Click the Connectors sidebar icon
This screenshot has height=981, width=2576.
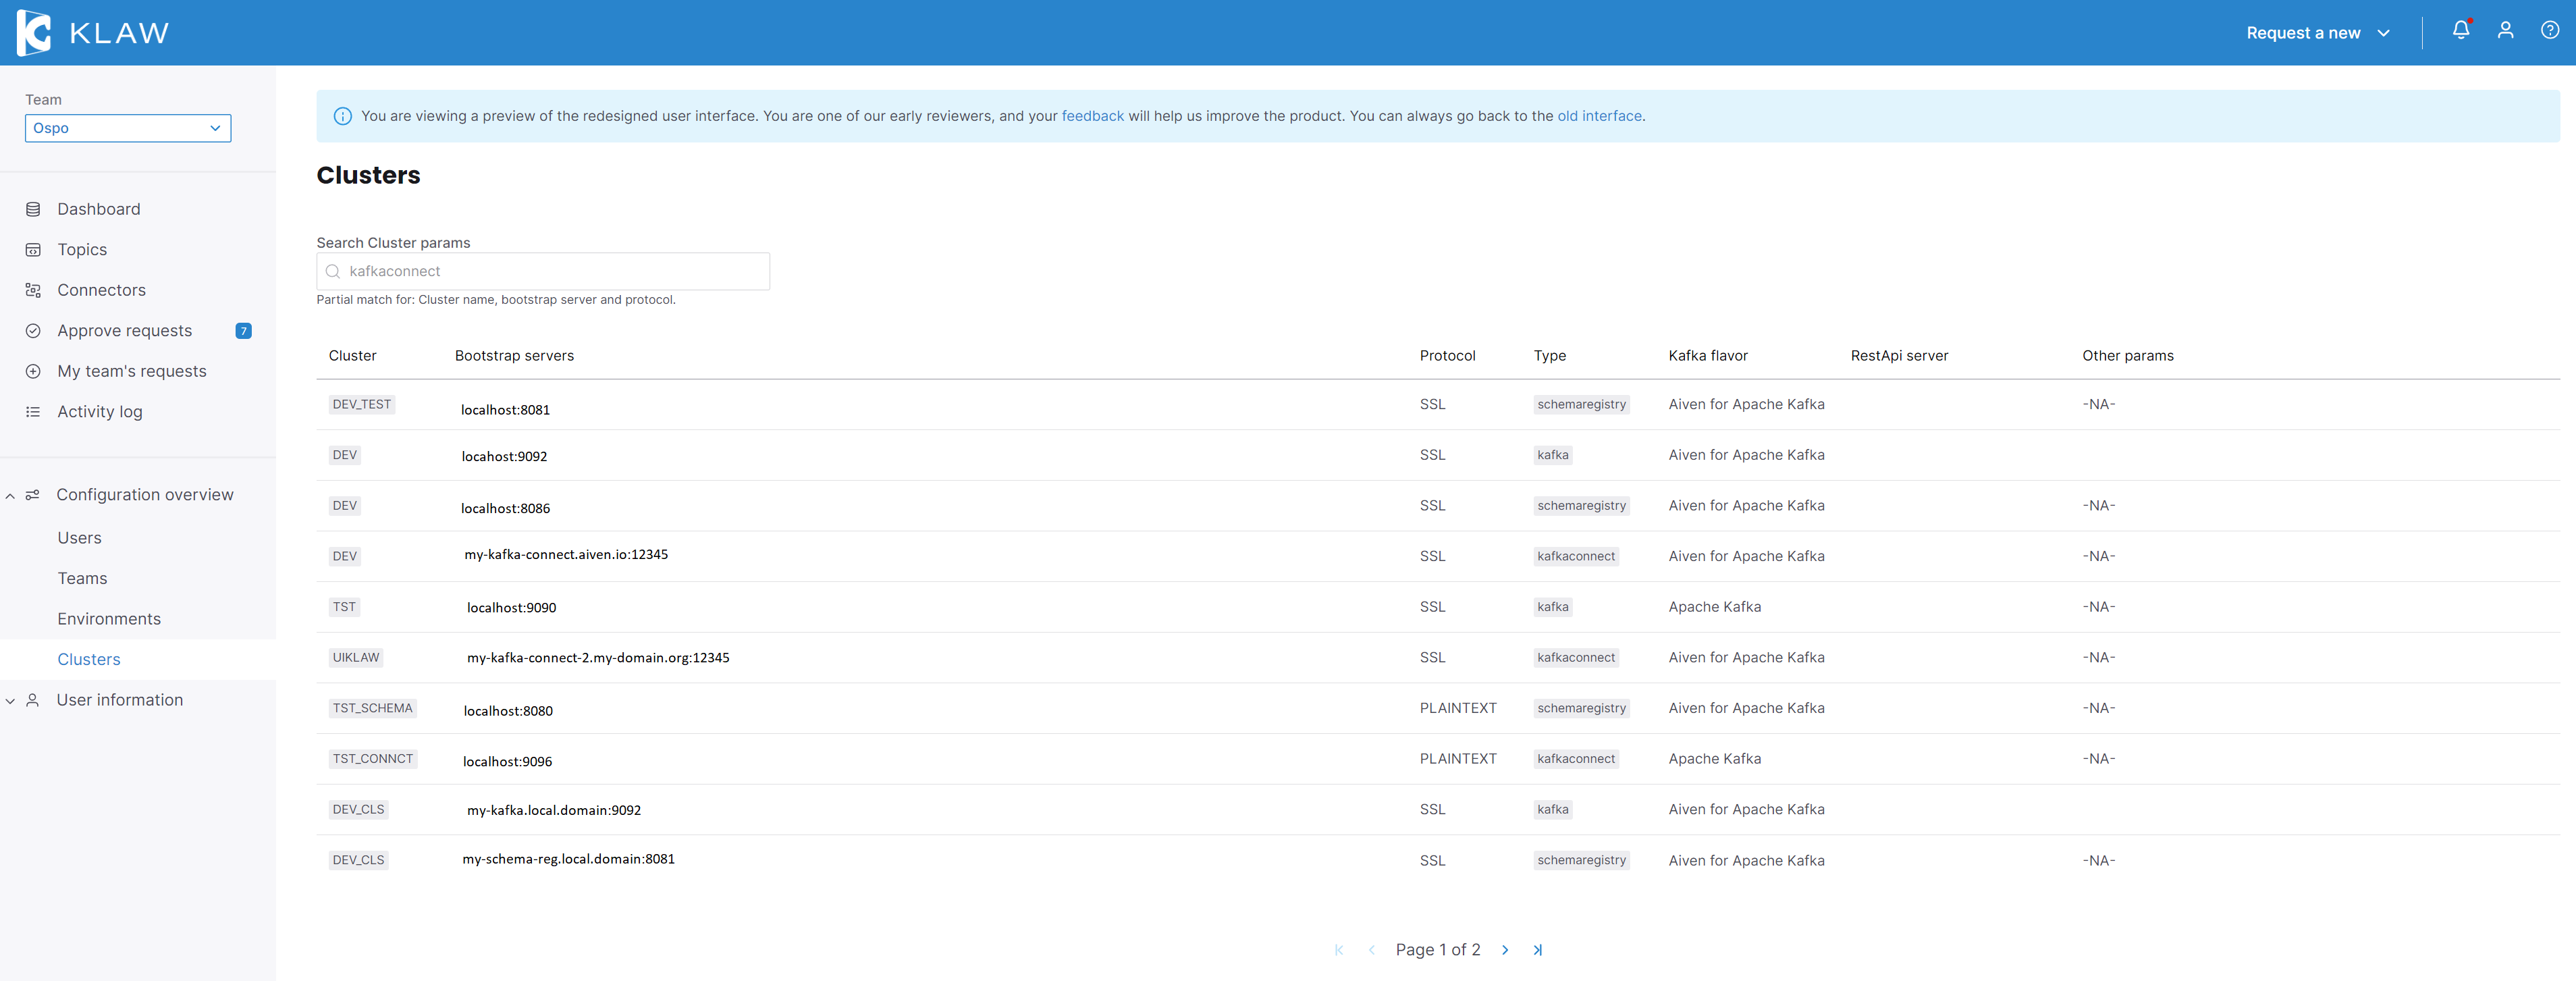(x=33, y=290)
